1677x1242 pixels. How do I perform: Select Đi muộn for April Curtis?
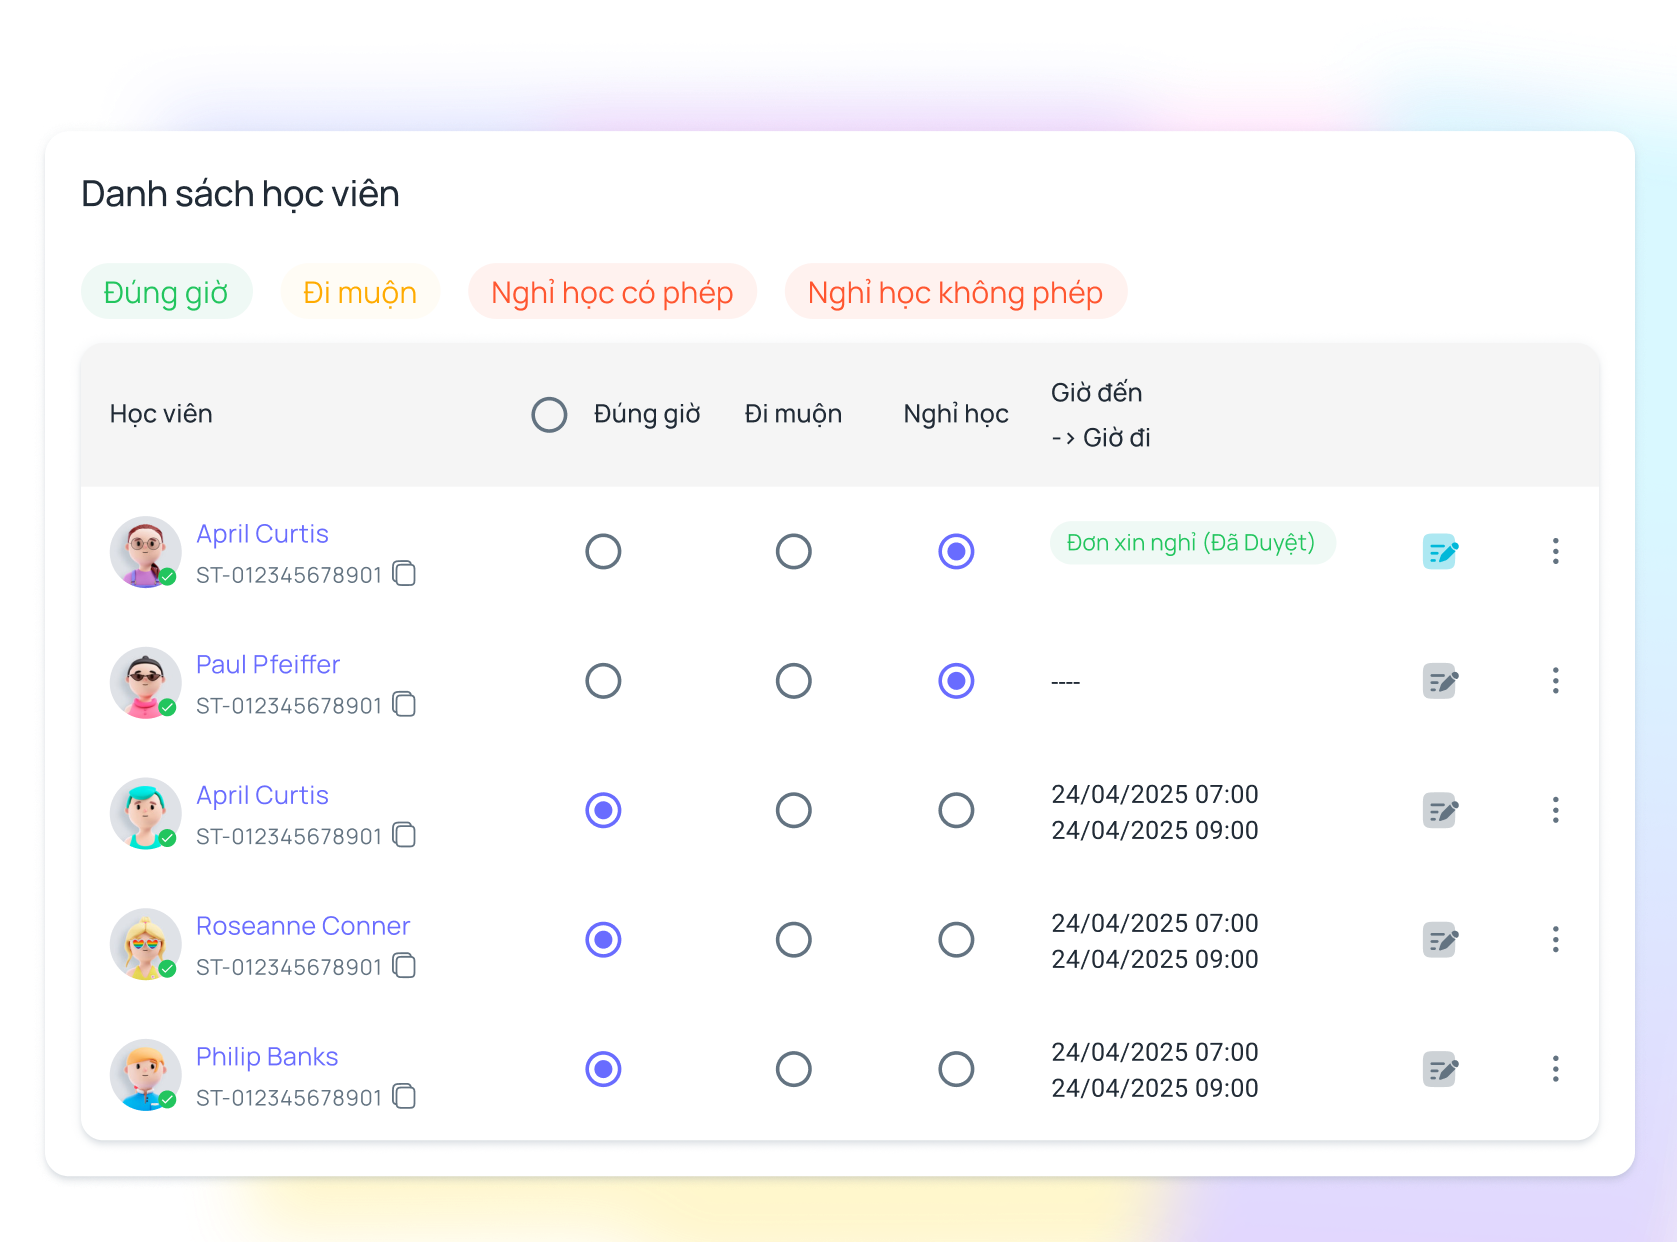coord(793,551)
